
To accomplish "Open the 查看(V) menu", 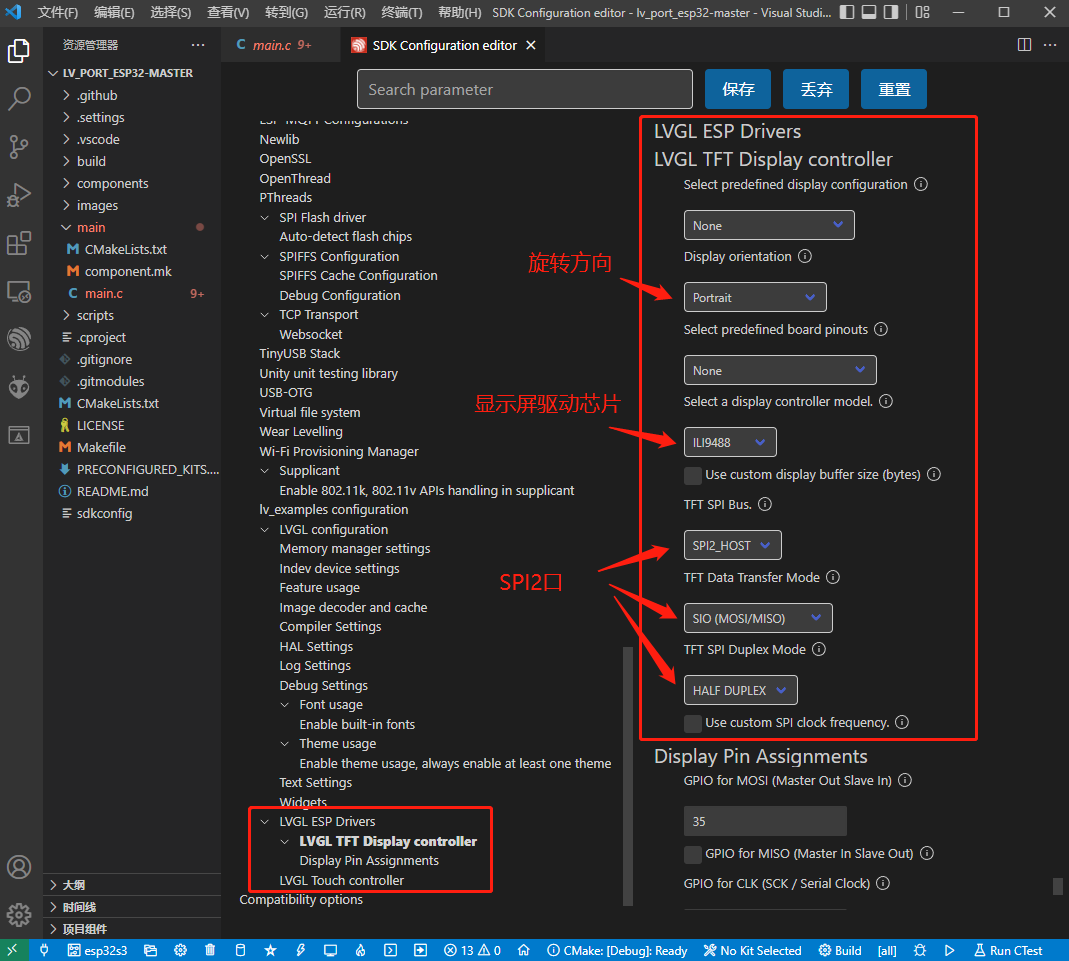I will point(228,12).
